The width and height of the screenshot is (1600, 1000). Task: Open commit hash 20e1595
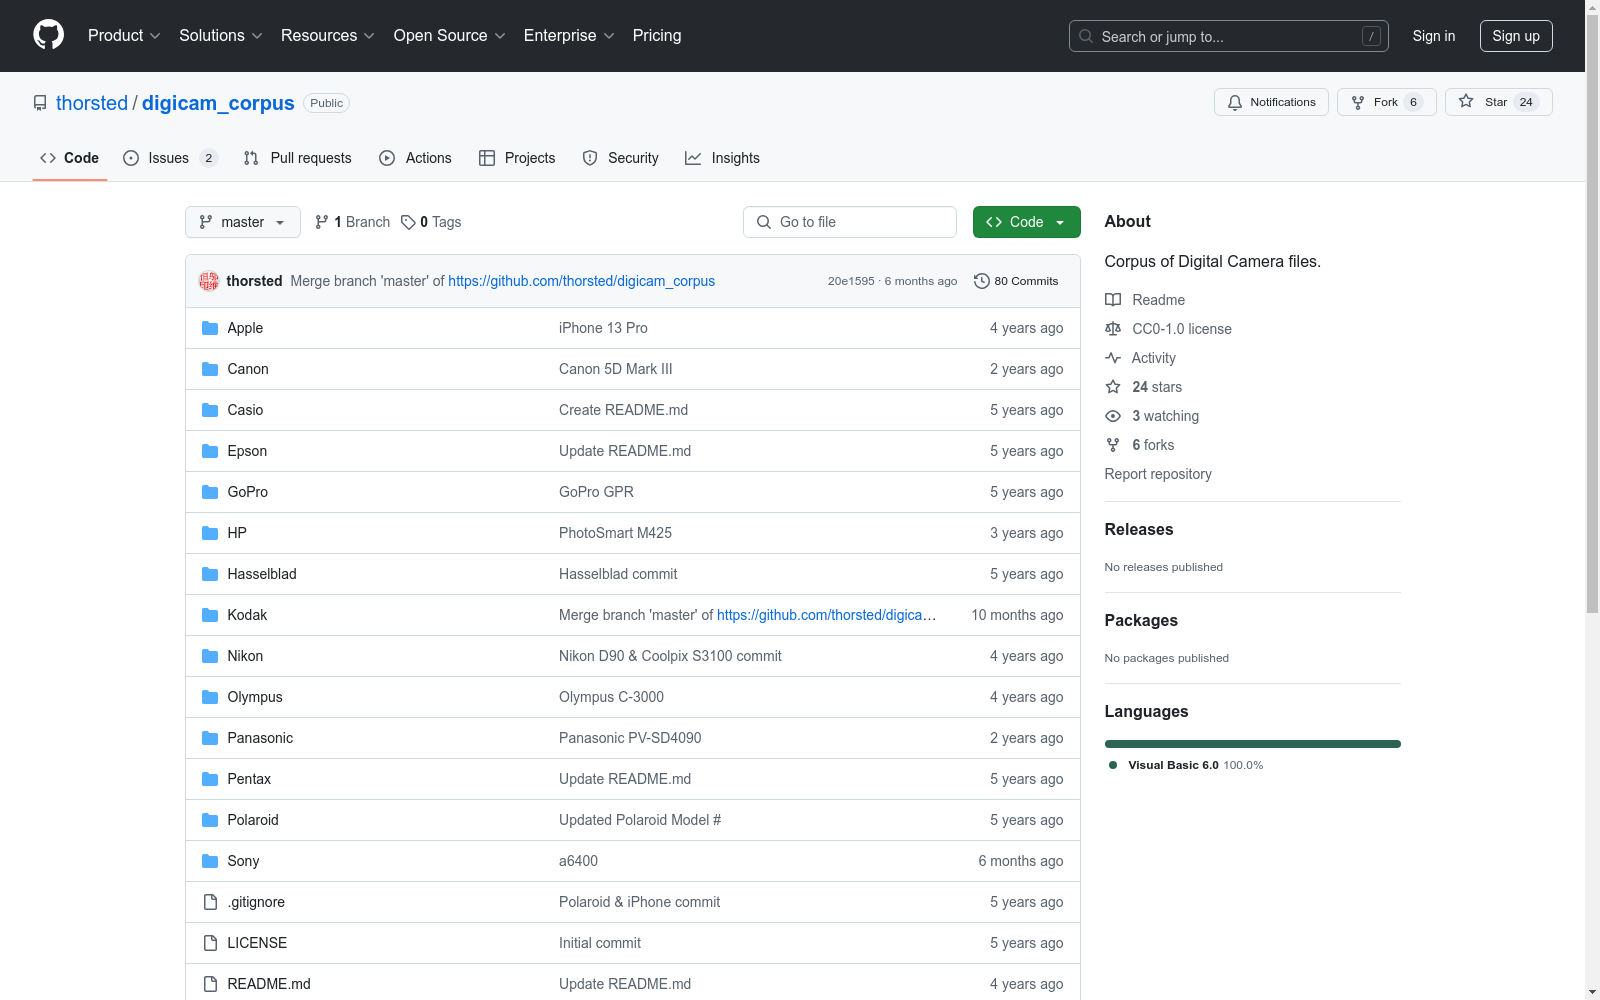[x=851, y=281]
